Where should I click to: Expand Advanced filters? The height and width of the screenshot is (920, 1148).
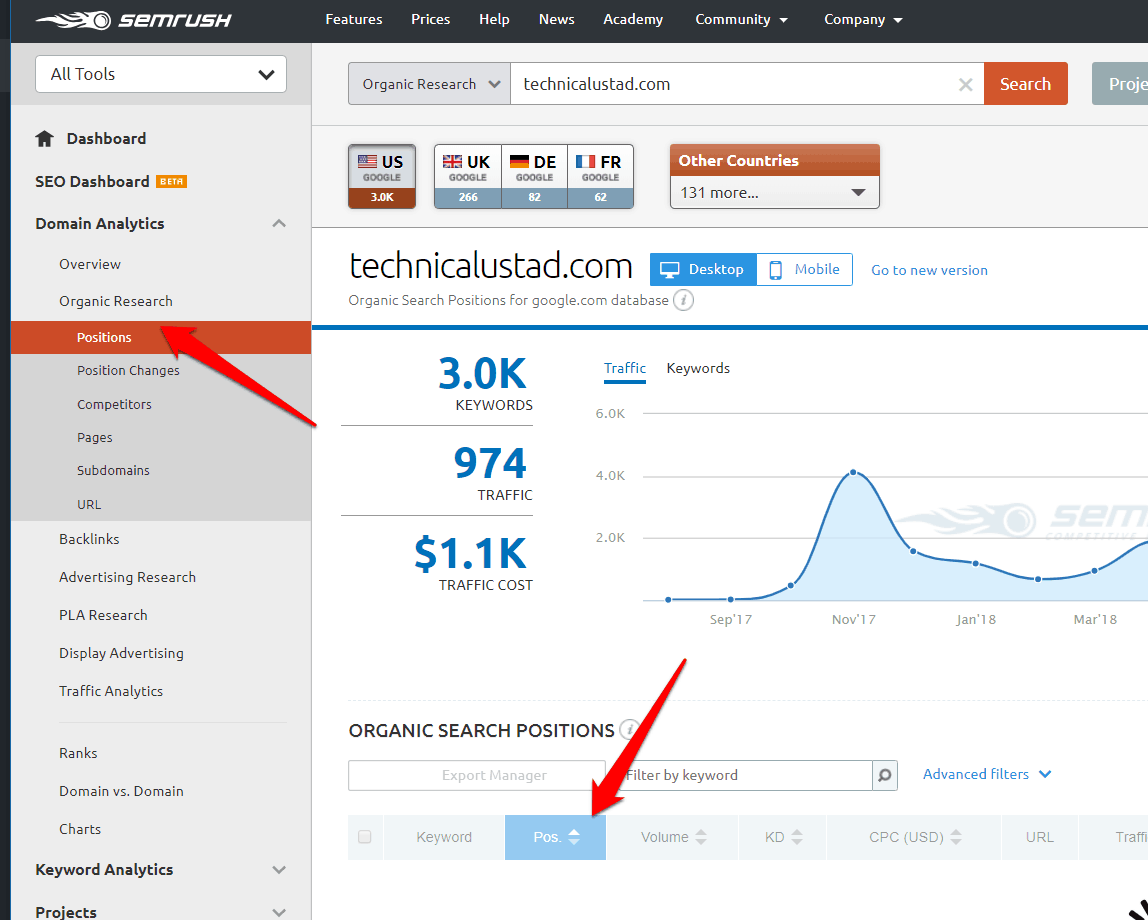[x=987, y=774]
